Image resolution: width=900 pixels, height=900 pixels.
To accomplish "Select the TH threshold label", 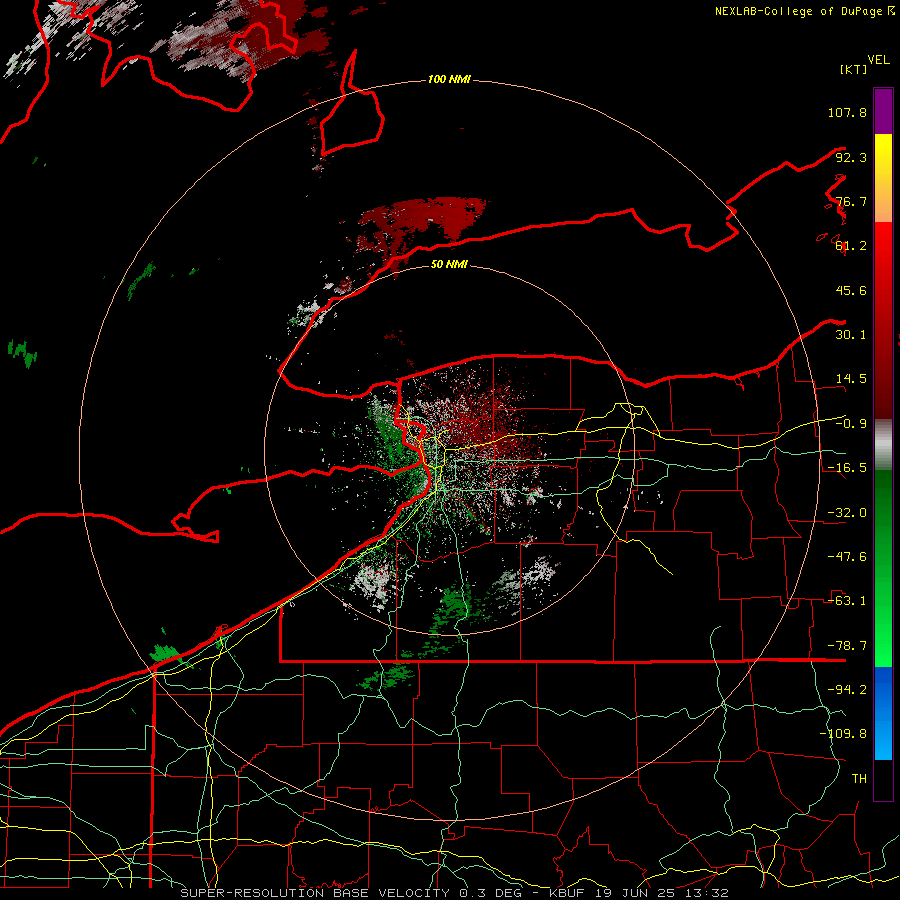I will [859, 779].
